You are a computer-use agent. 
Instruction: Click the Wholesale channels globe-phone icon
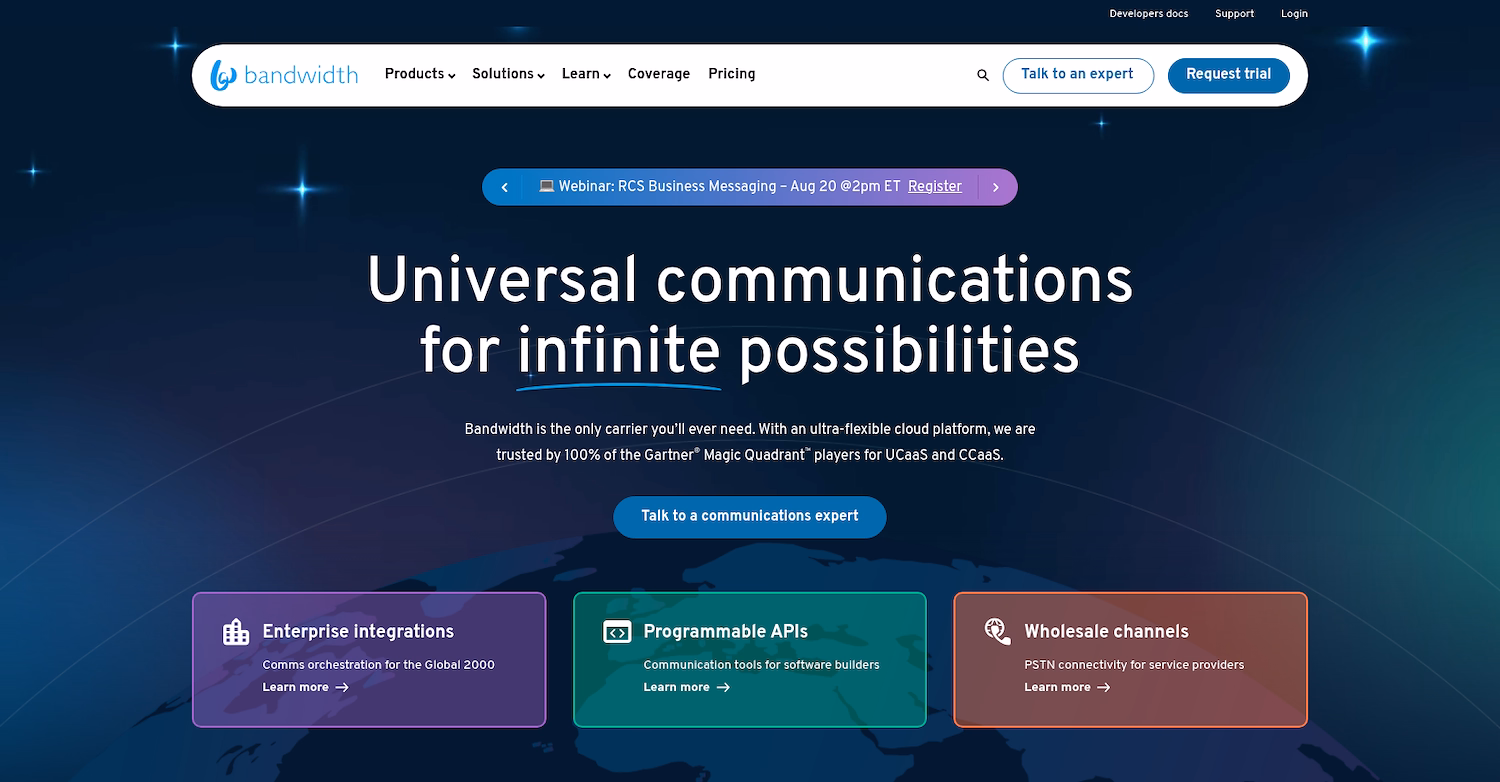pyautogui.click(x=997, y=631)
